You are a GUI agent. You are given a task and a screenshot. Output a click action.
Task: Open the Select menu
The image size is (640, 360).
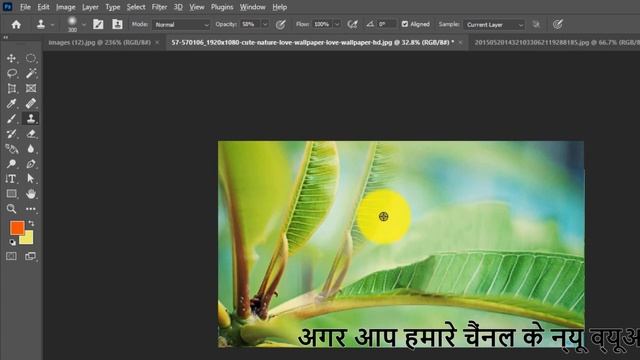(x=136, y=7)
